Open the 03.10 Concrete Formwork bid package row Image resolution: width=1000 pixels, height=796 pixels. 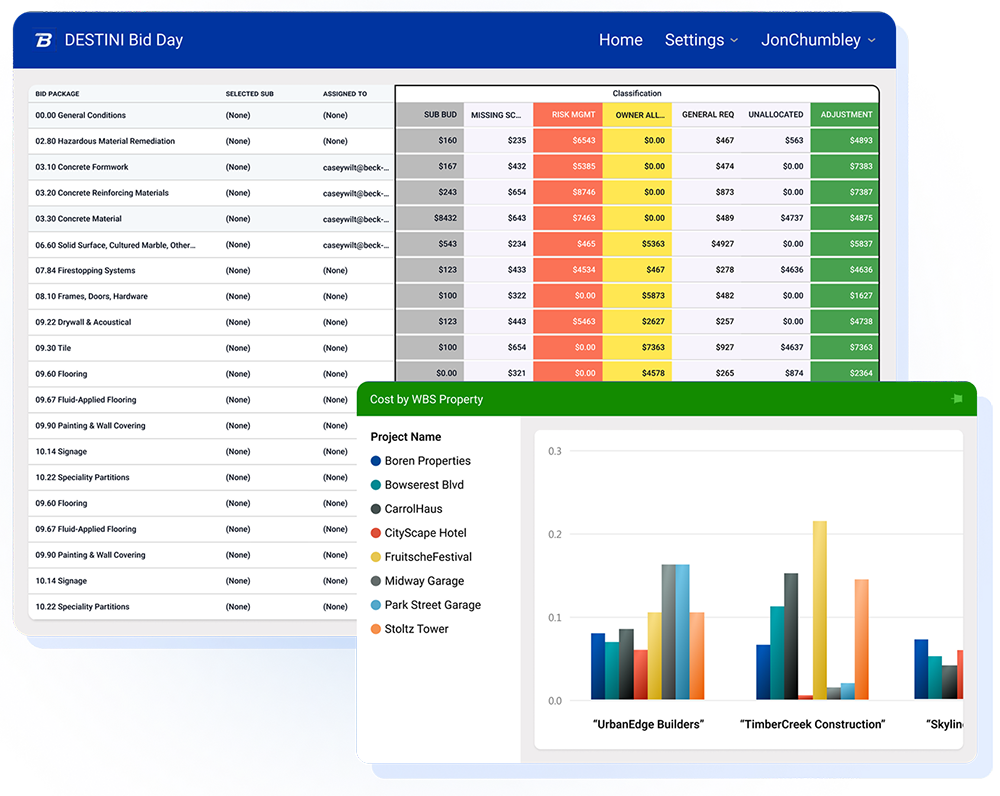[211, 167]
